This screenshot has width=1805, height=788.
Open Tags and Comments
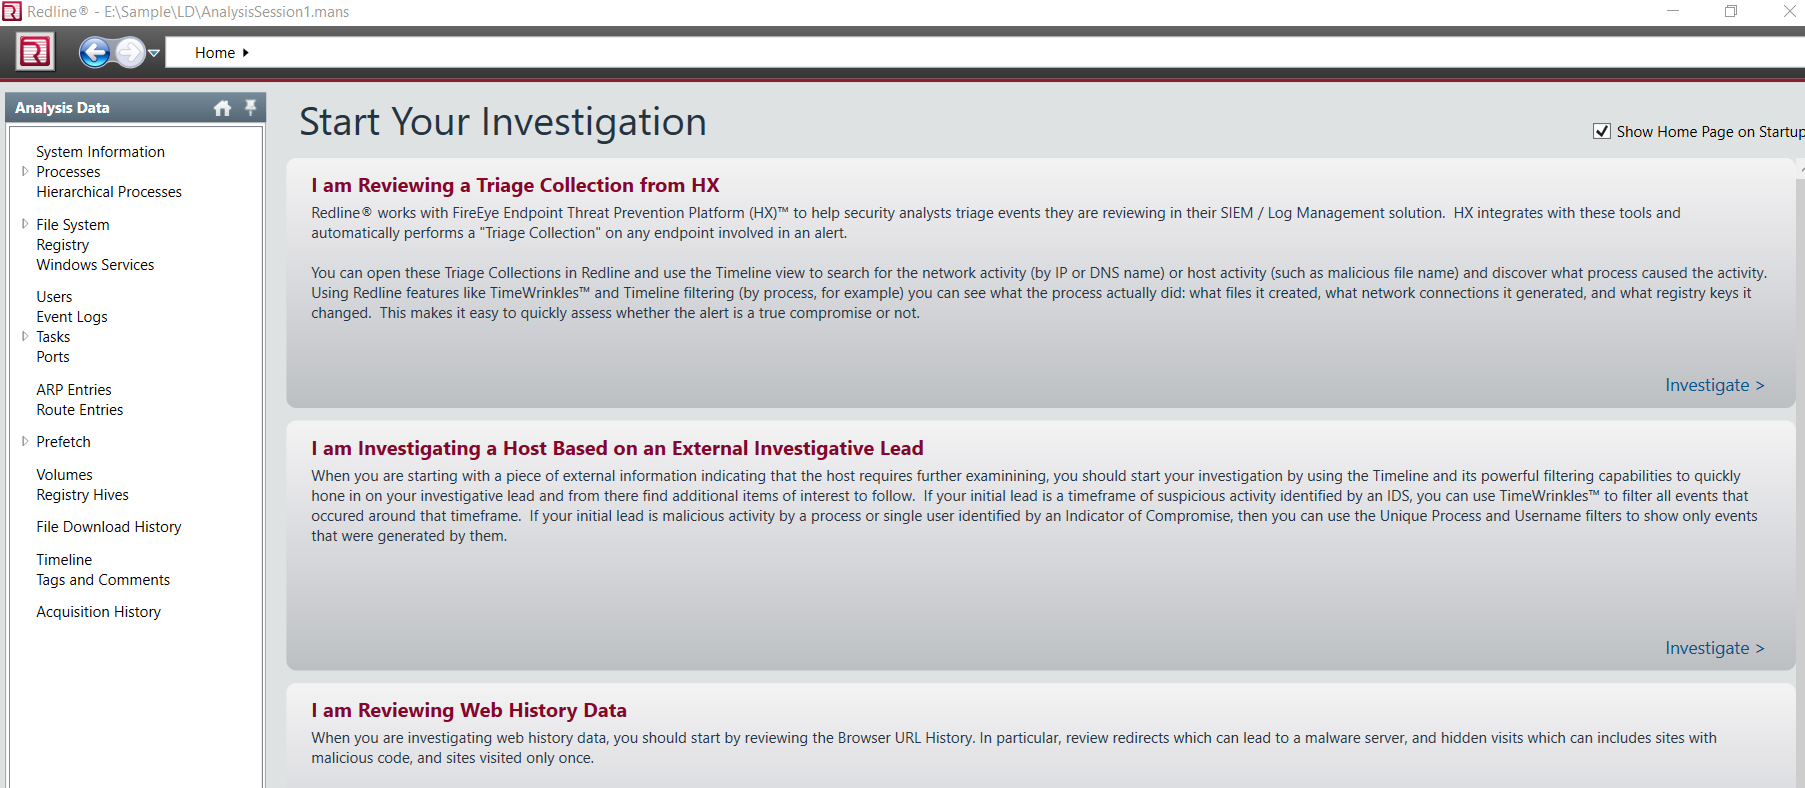103,580
